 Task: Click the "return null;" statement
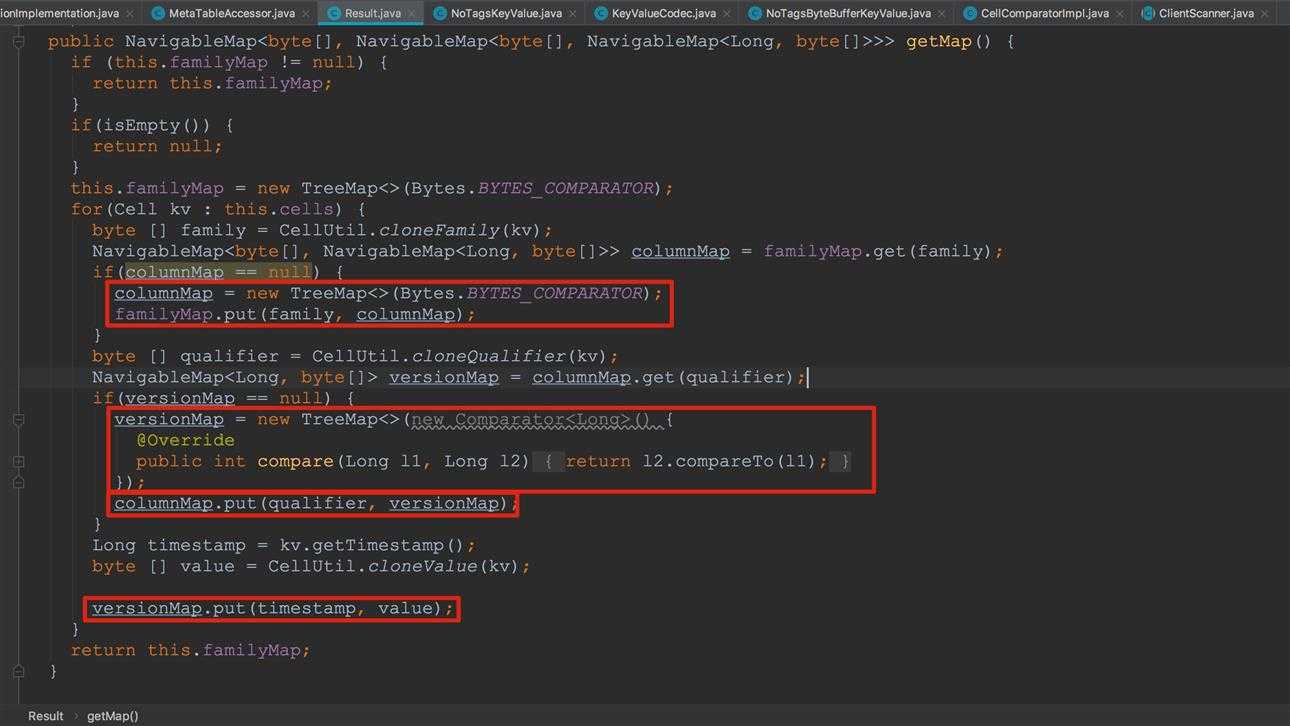click(x=157, y=147)
